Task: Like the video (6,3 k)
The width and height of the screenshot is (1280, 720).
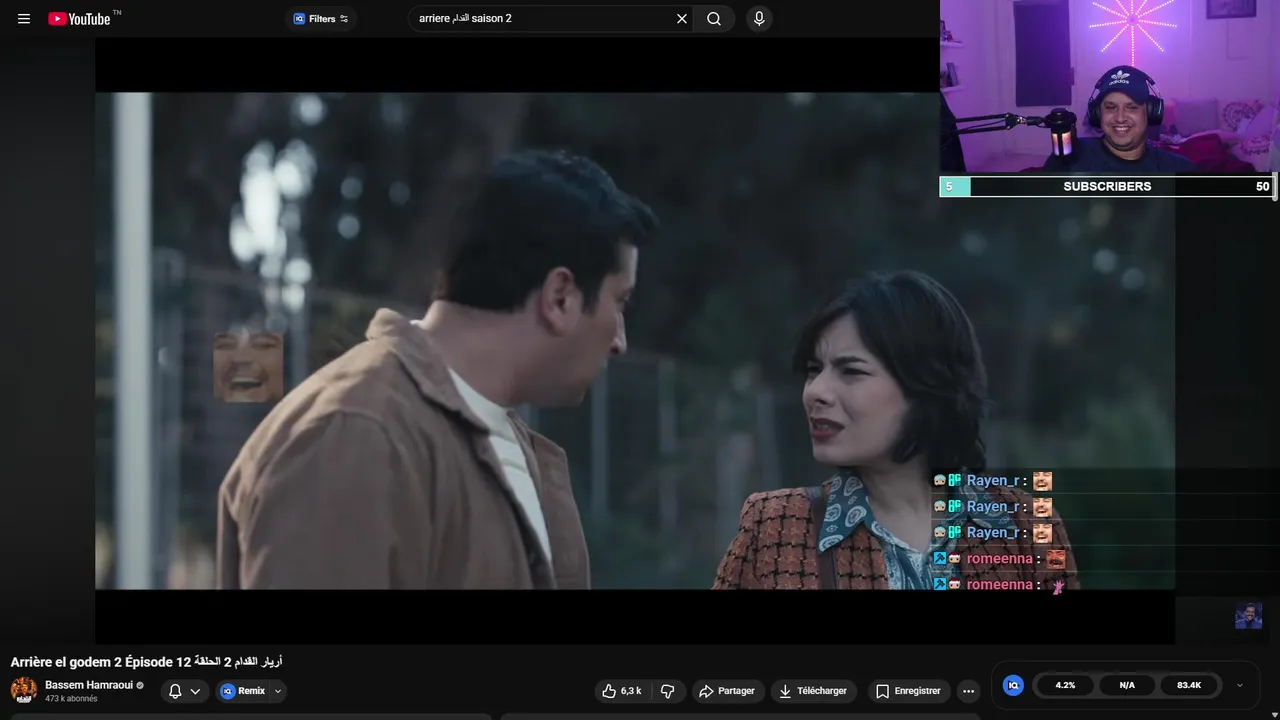Action: coord(622,691)
